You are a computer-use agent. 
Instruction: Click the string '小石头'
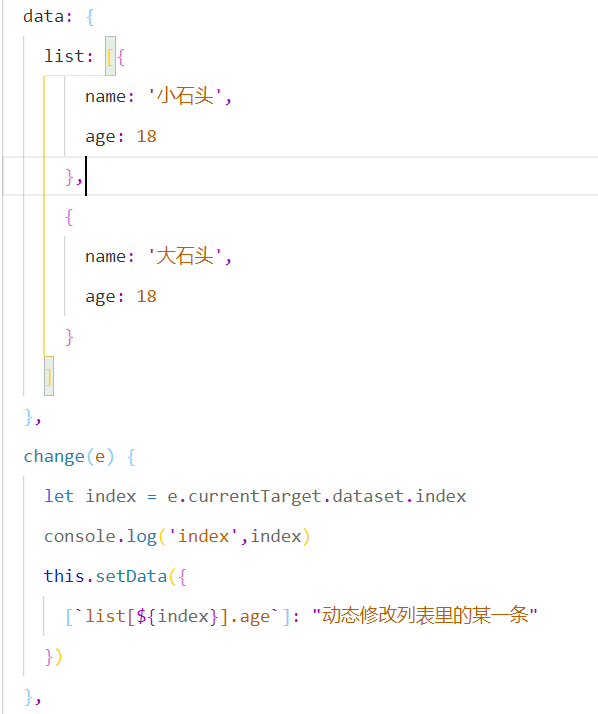[185, 97]
